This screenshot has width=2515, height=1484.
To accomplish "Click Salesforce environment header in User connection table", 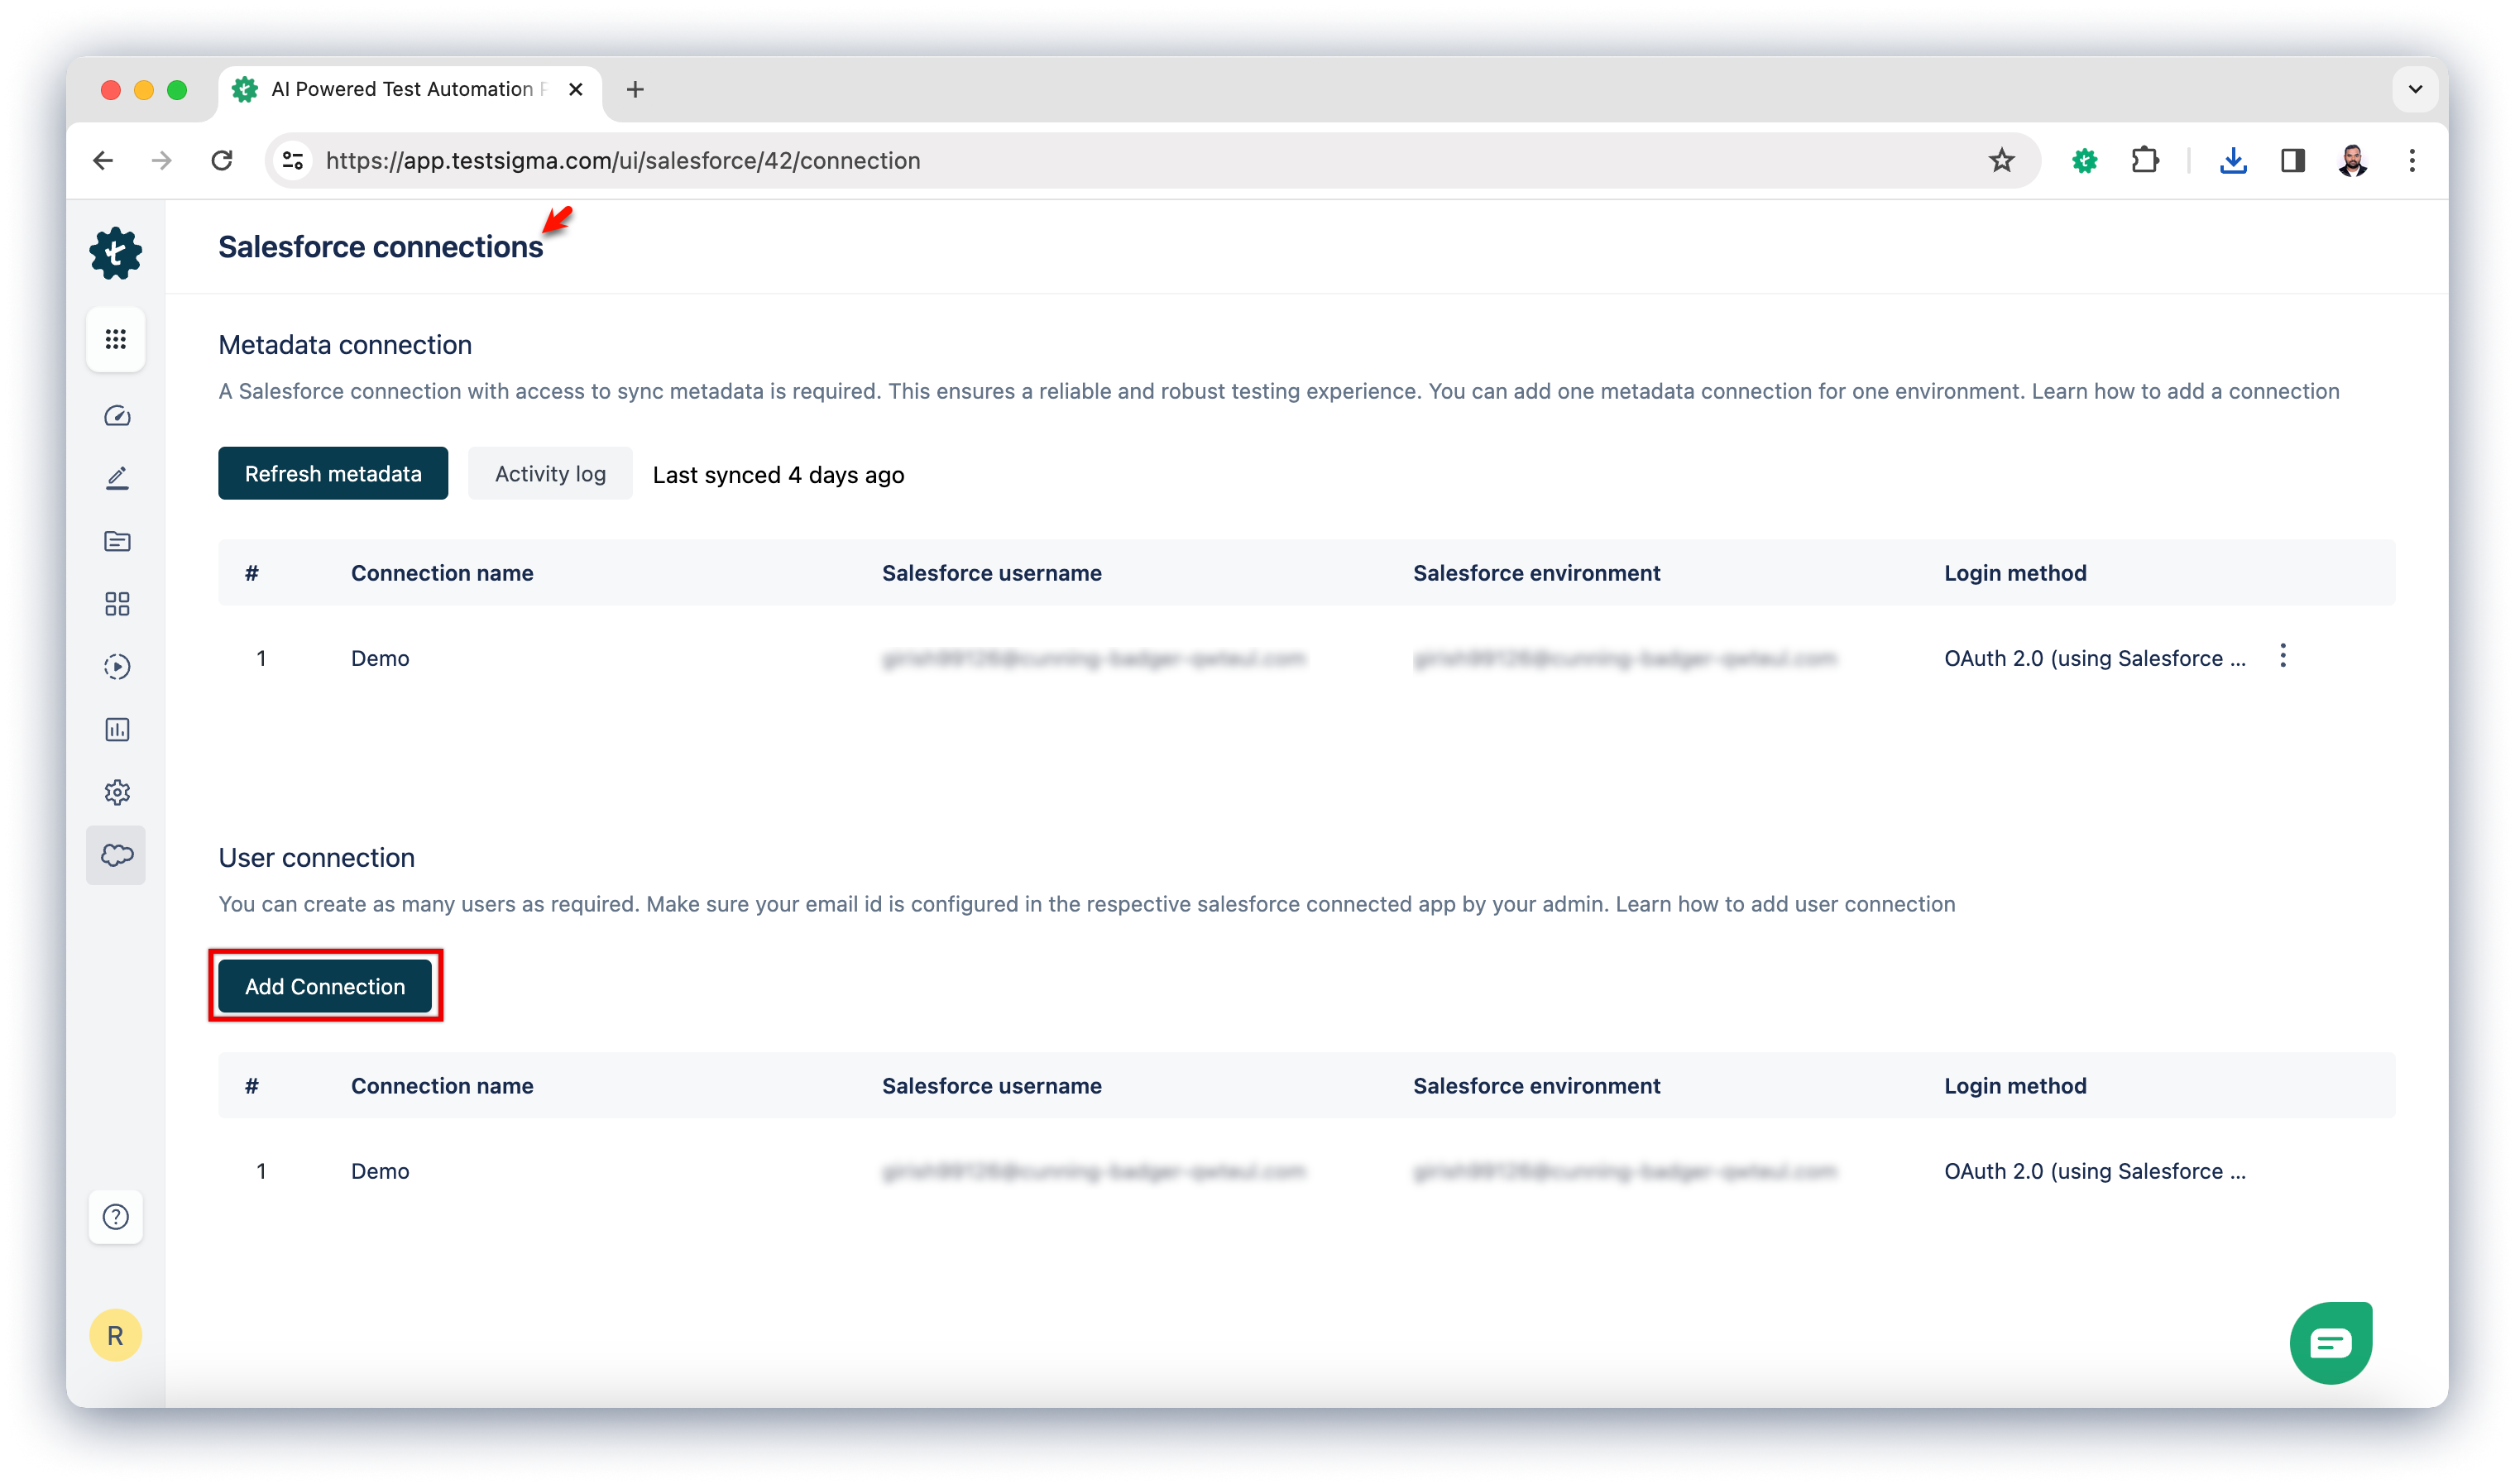I will point(1536,1086).
